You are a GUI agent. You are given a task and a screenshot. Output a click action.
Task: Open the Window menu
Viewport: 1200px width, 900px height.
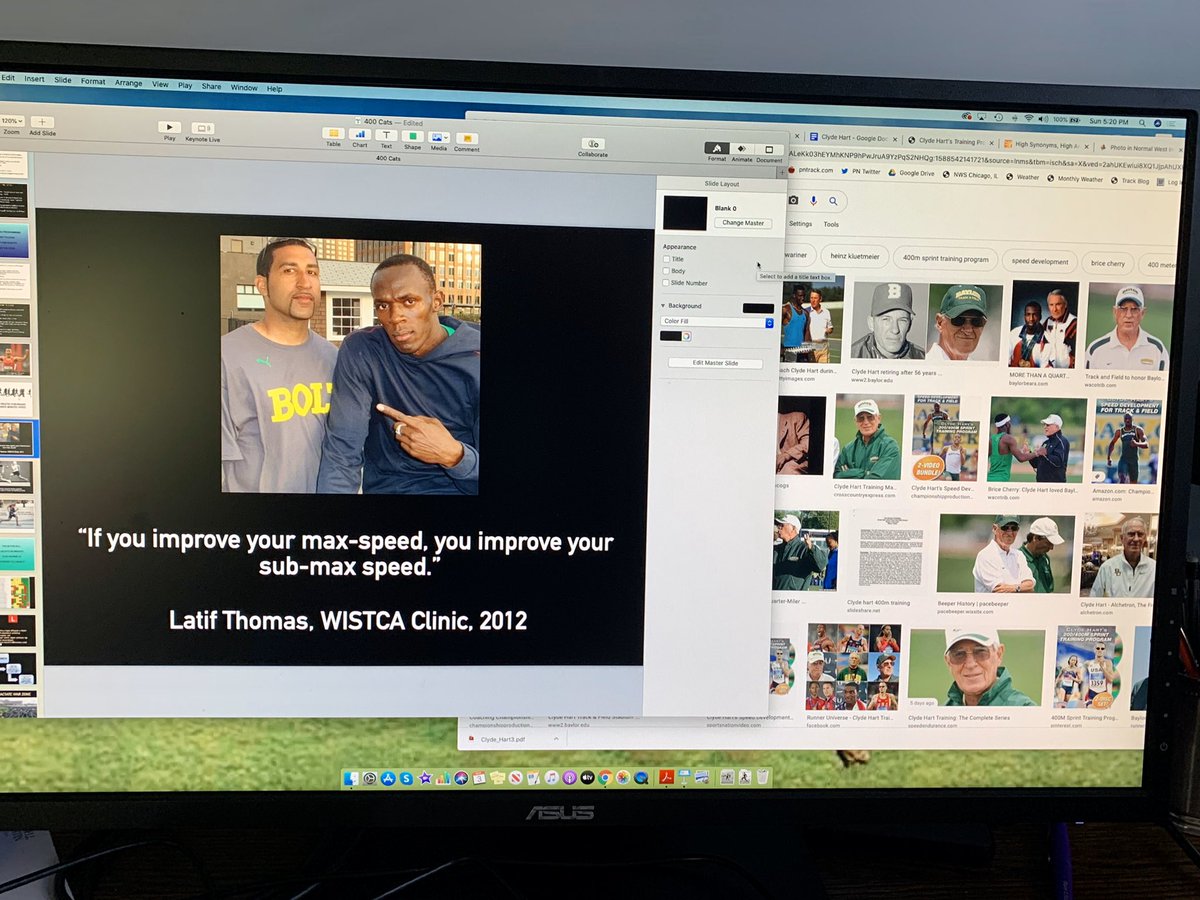pyautogui.click(x=244, y=87)
